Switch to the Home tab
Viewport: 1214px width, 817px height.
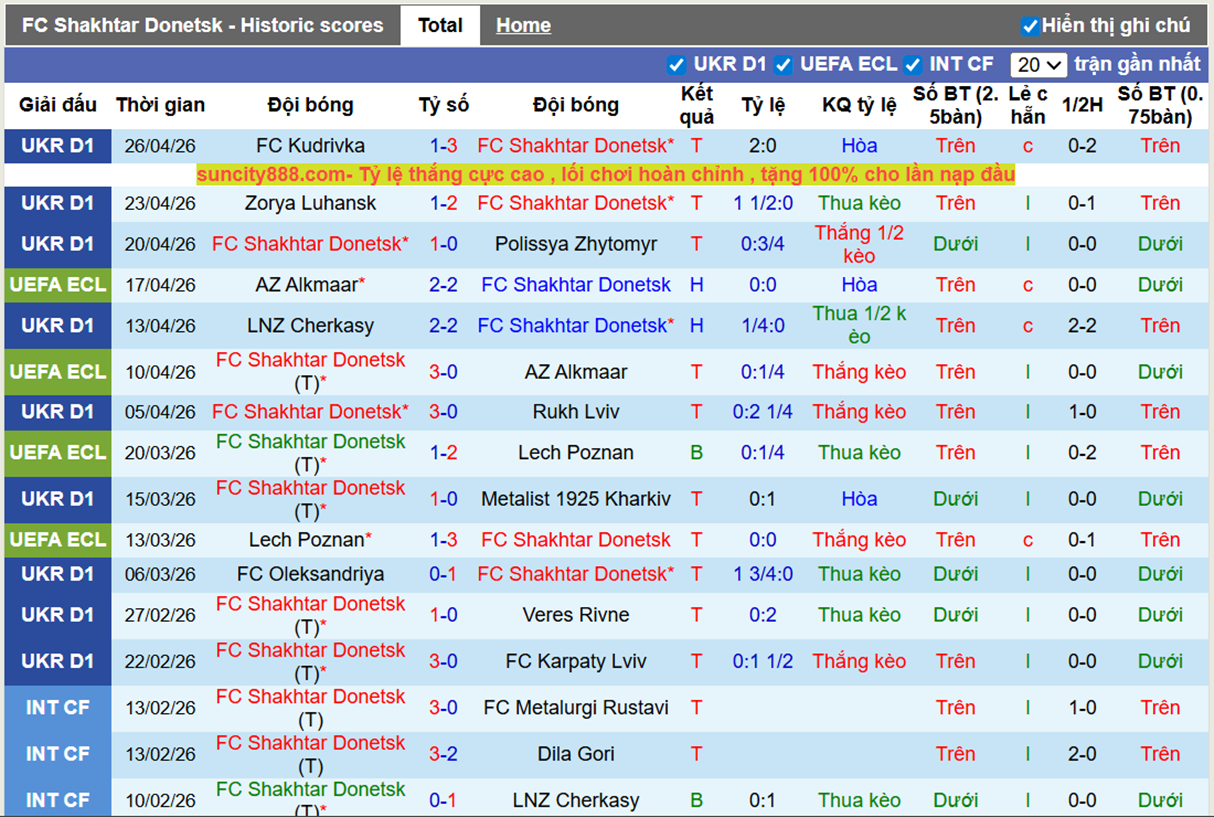(x=523, y=25)
